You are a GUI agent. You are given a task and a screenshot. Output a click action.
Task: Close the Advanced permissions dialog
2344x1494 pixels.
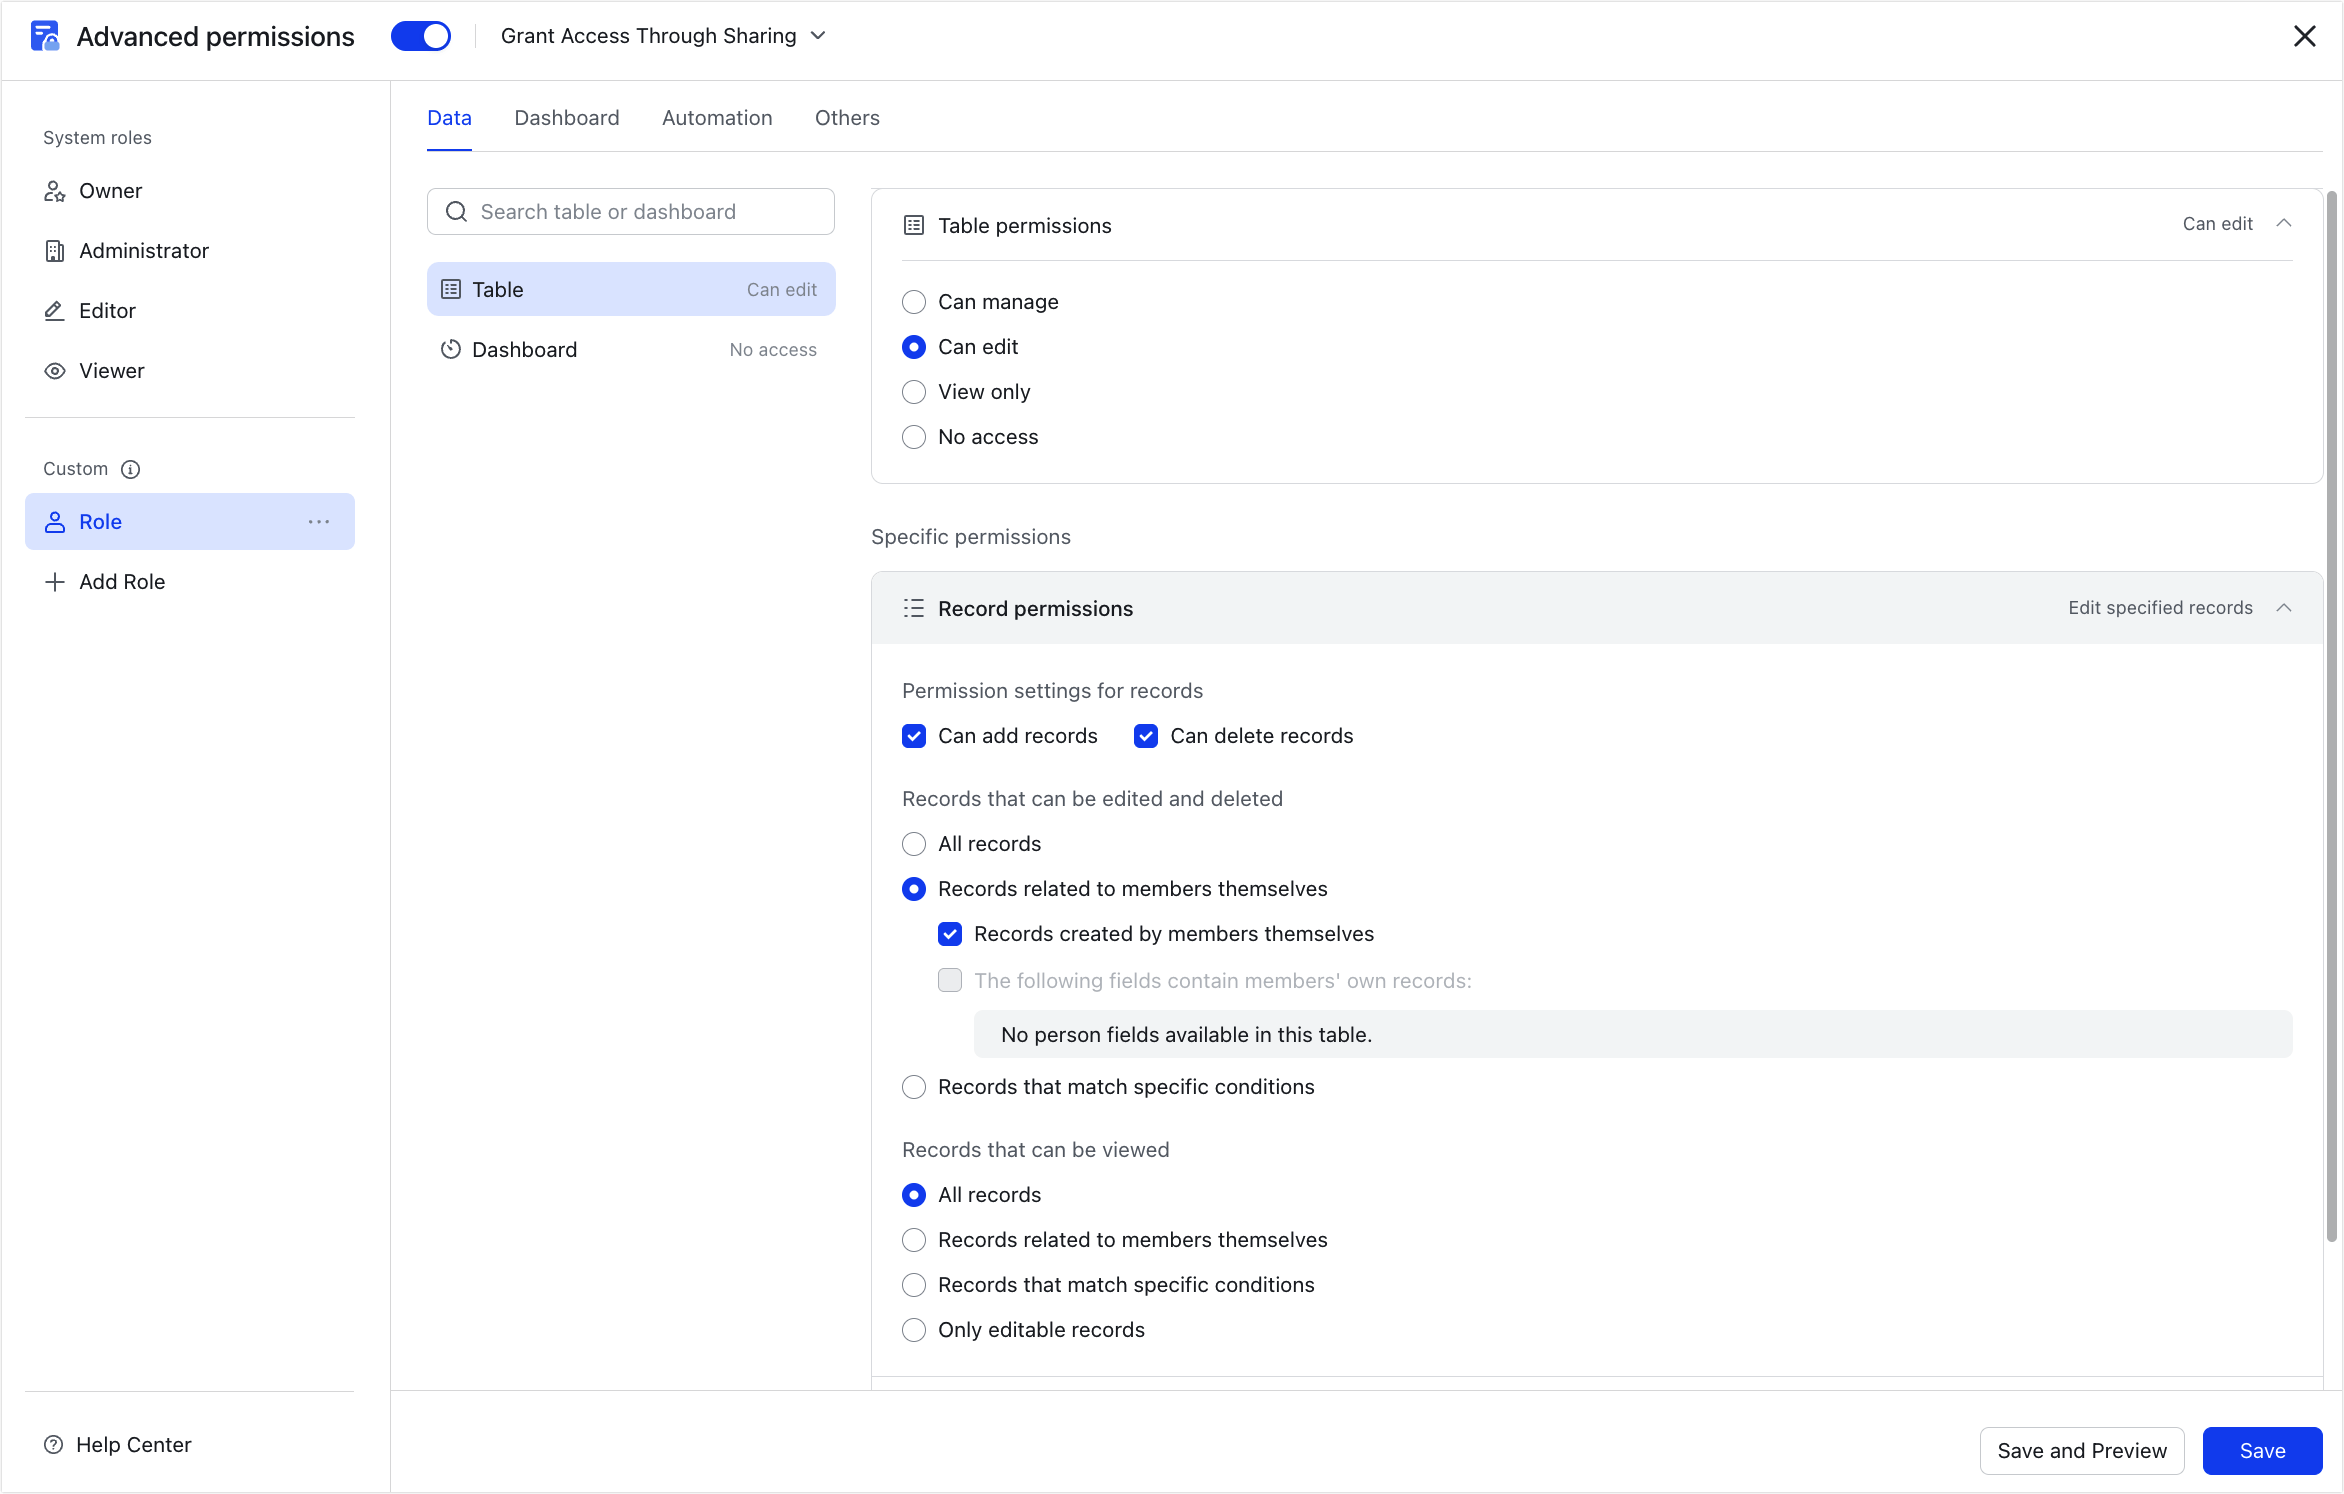[2305, 36]
